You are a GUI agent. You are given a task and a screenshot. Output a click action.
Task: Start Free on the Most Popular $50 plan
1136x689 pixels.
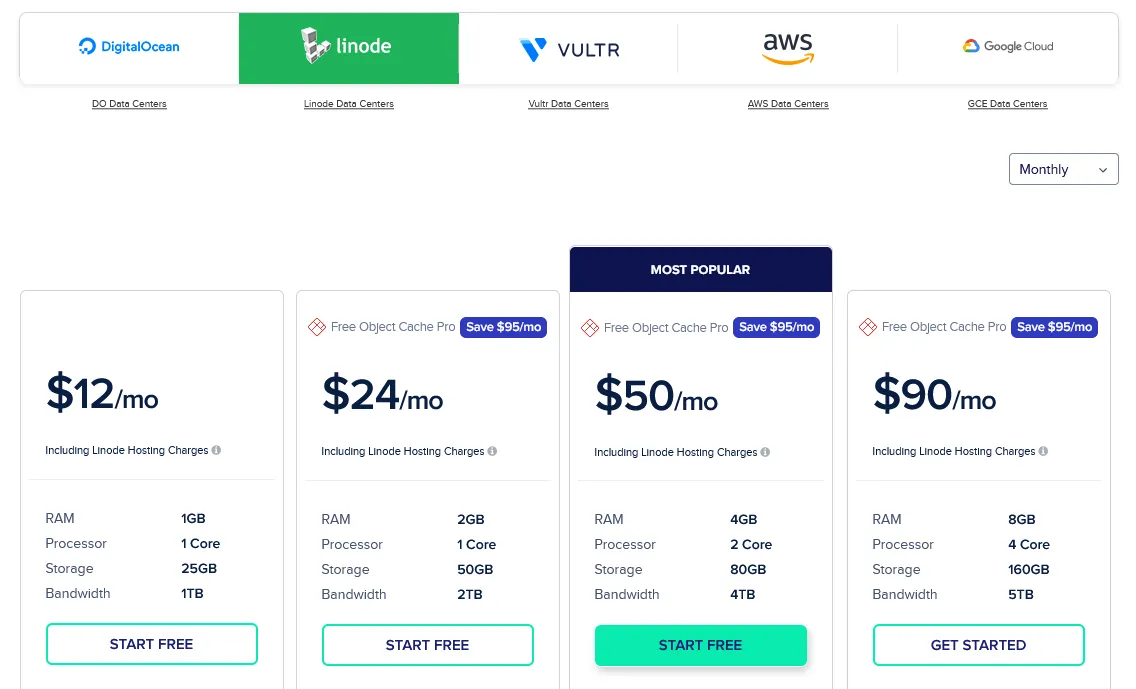coord(700,645)
